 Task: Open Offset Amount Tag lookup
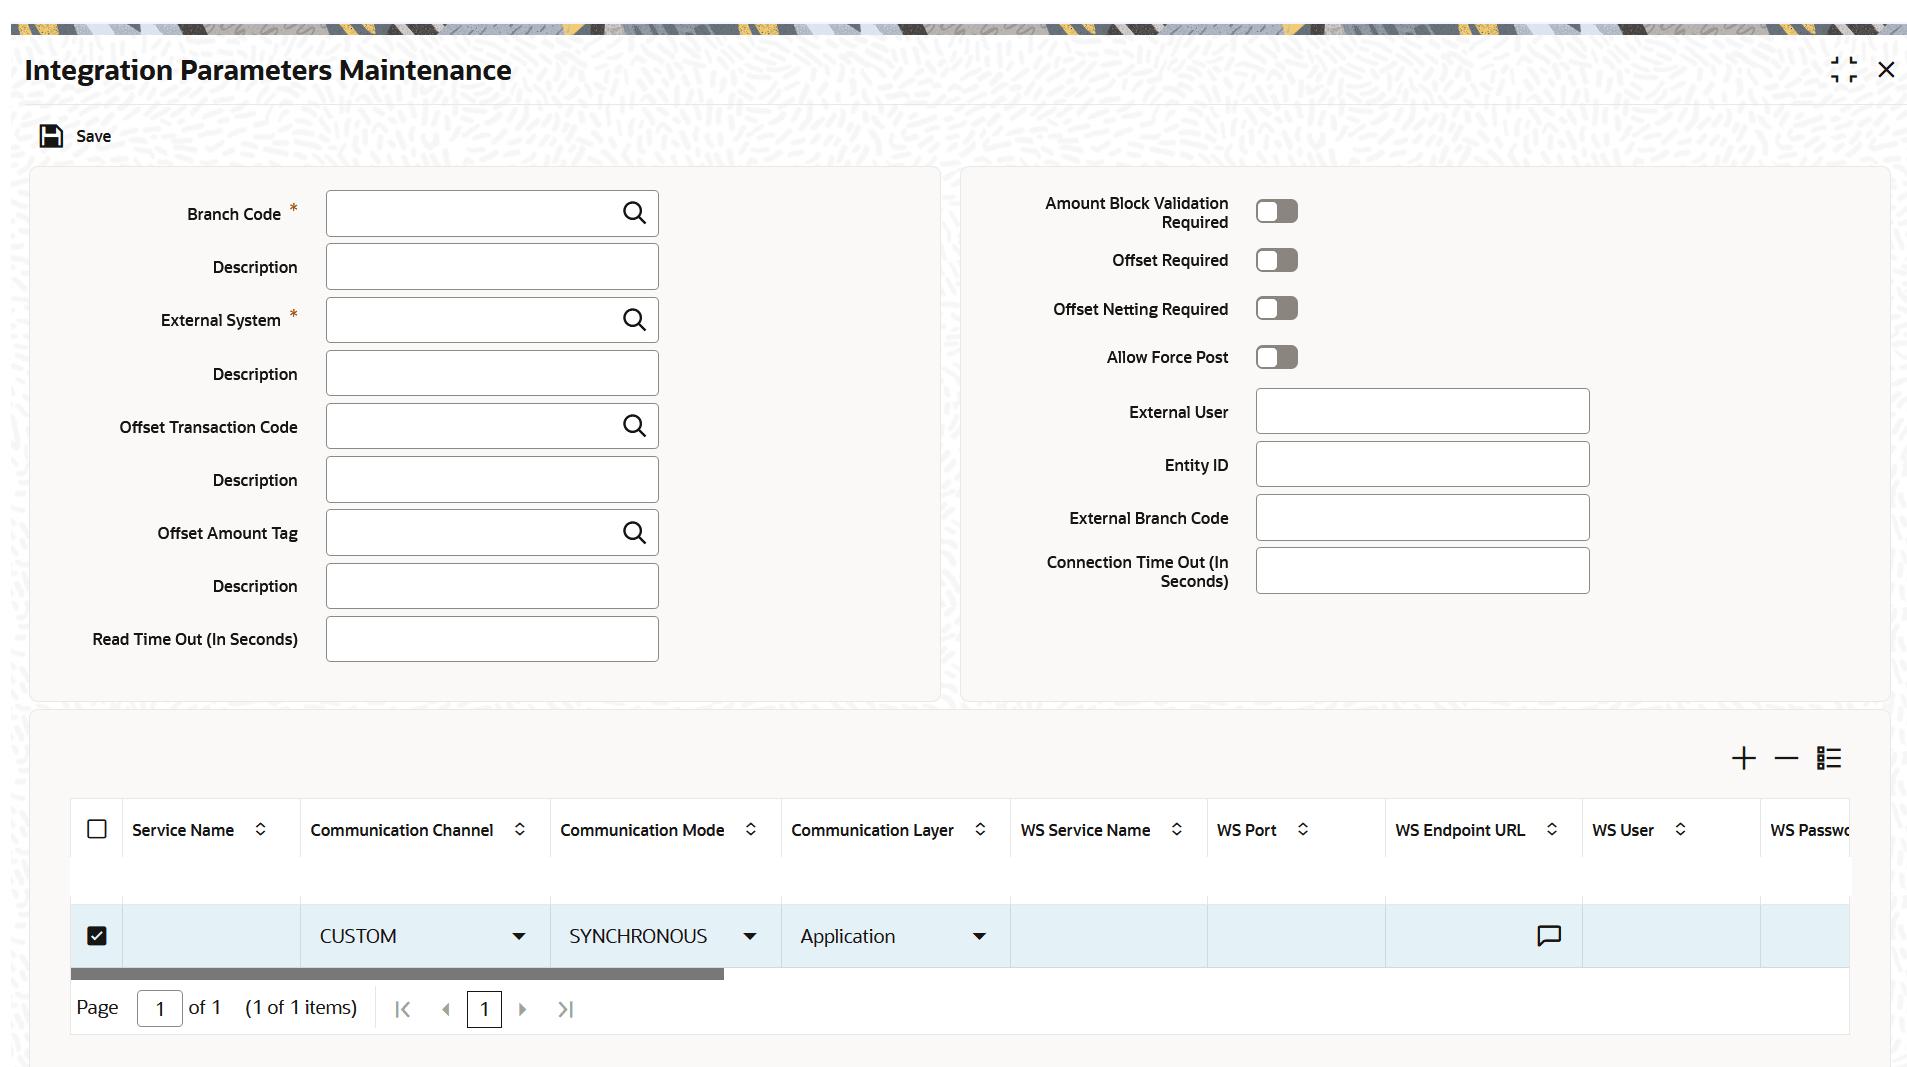pos(634,533)
